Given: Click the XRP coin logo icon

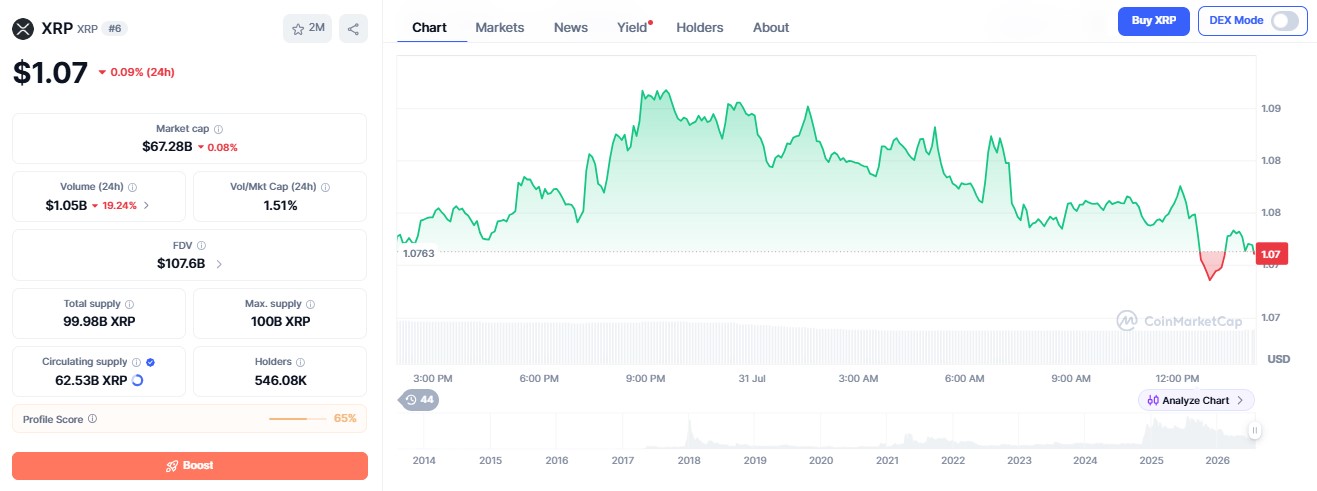Looking at the screenshot, I should [x=23, y=28].
